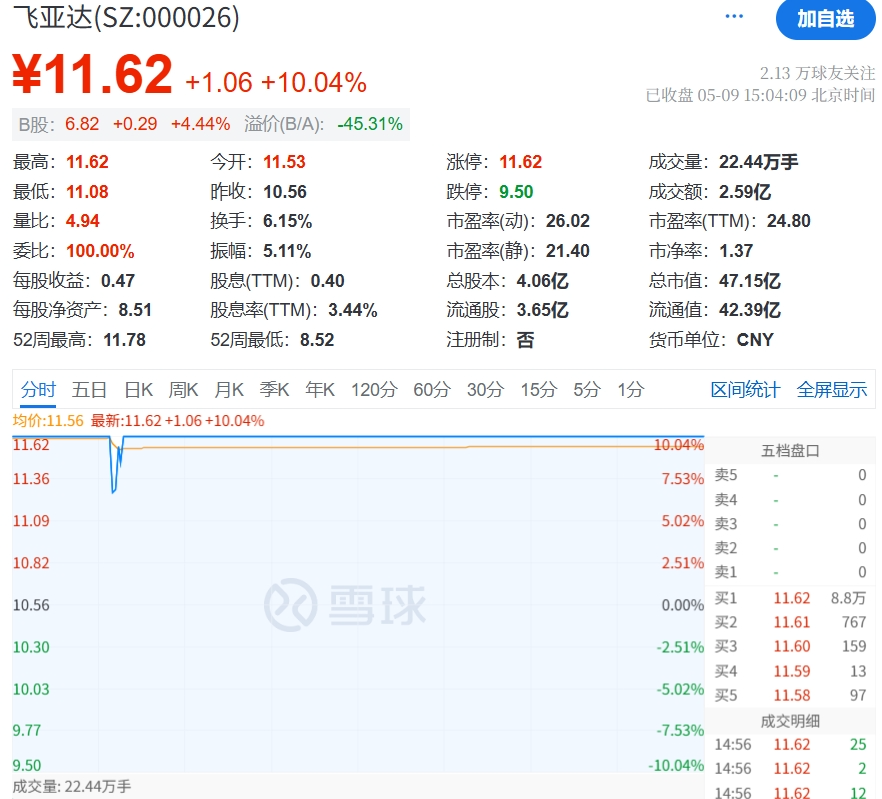Click the 52周最低 value 8.52
The image size is (882, 799).
tap(317, 340)
